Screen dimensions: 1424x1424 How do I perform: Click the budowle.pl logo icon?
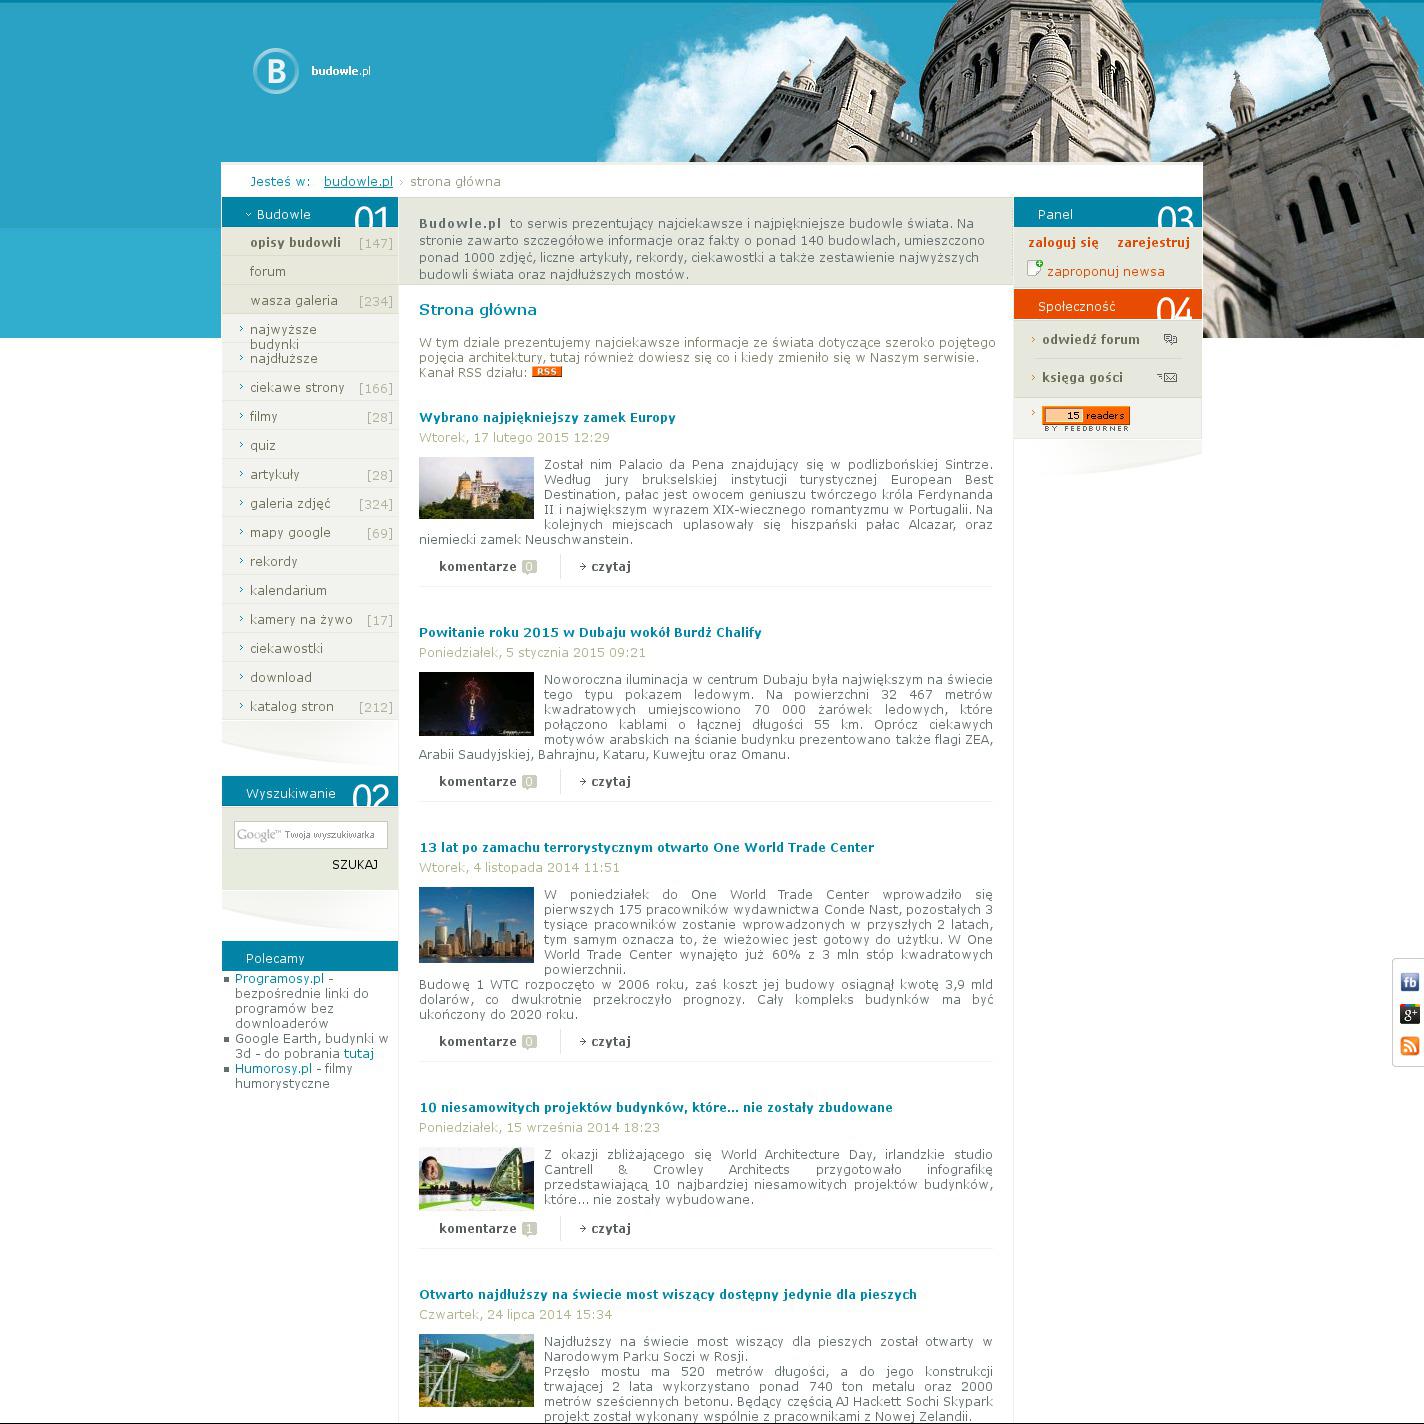(275, 71)
